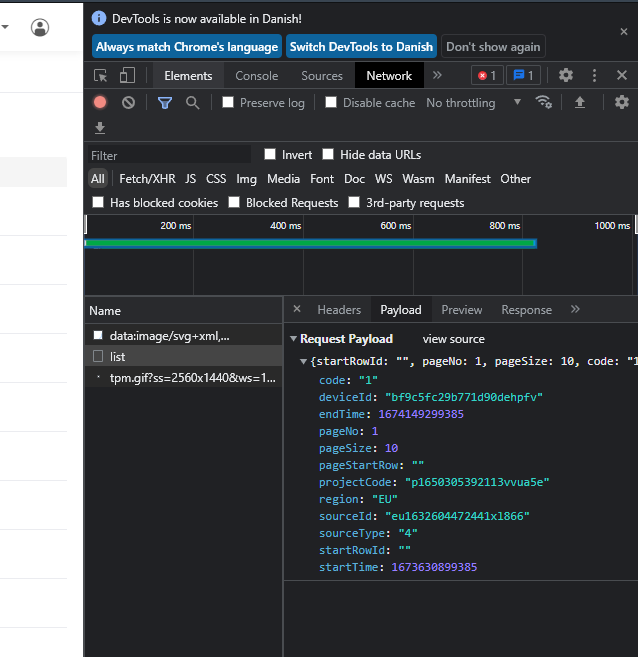
Task: Enable the Preserve log checkbox
Action: (228, 102)
